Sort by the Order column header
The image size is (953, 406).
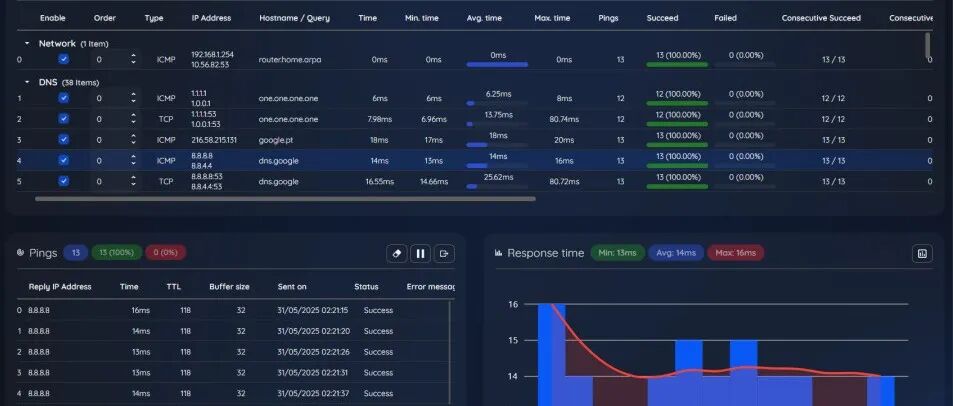click(105, 18)
